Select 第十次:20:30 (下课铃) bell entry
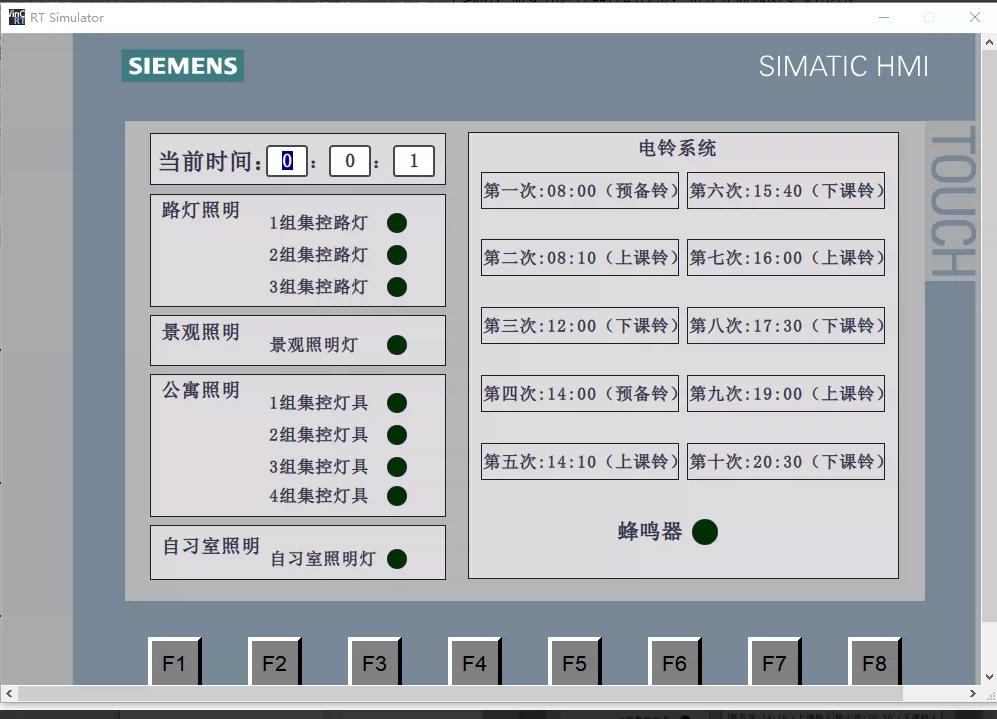Viewport: 997px width, 719px height. [x=786, y=462]
